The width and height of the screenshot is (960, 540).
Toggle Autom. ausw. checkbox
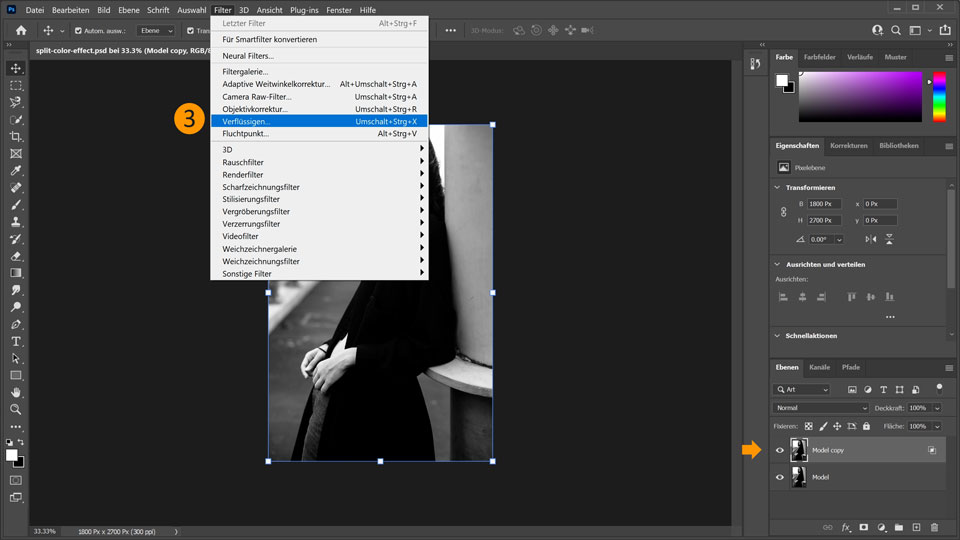click(78, 31)
